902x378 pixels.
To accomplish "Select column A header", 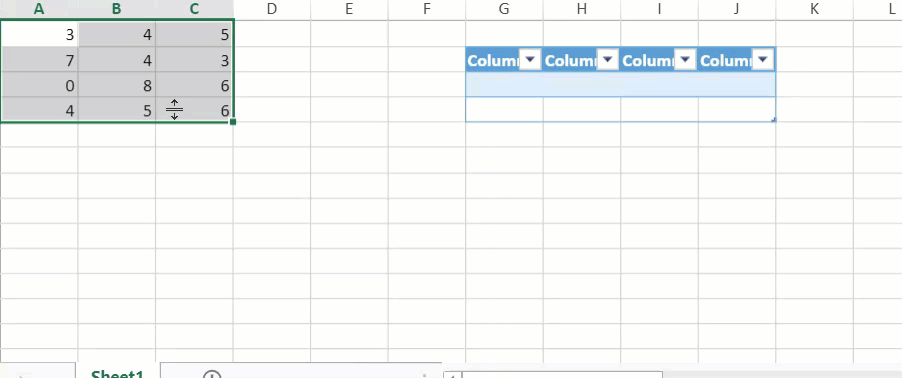I will tap(39, 9).
